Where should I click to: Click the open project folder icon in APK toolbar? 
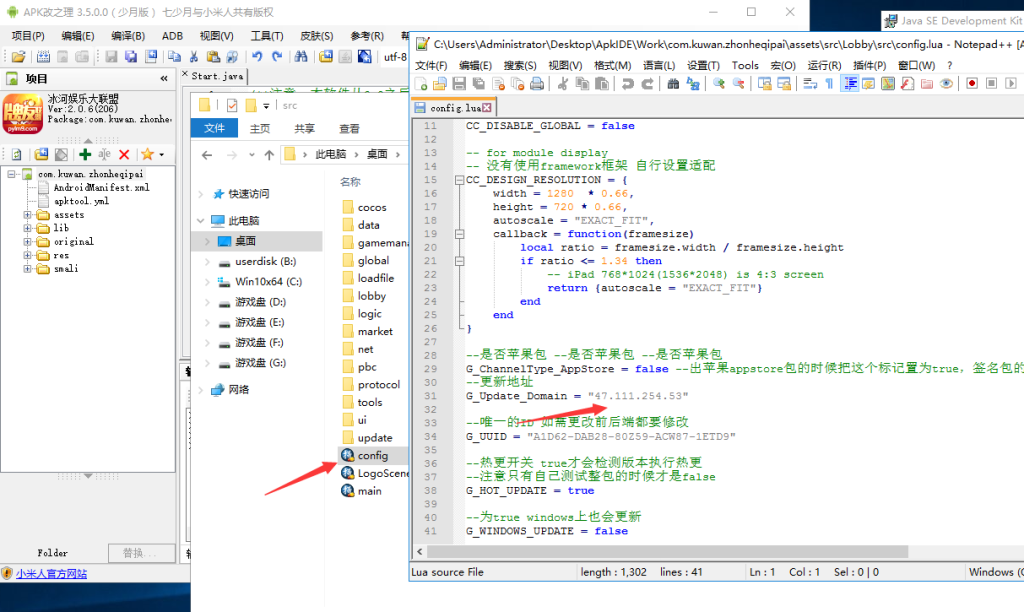[18, 57]
